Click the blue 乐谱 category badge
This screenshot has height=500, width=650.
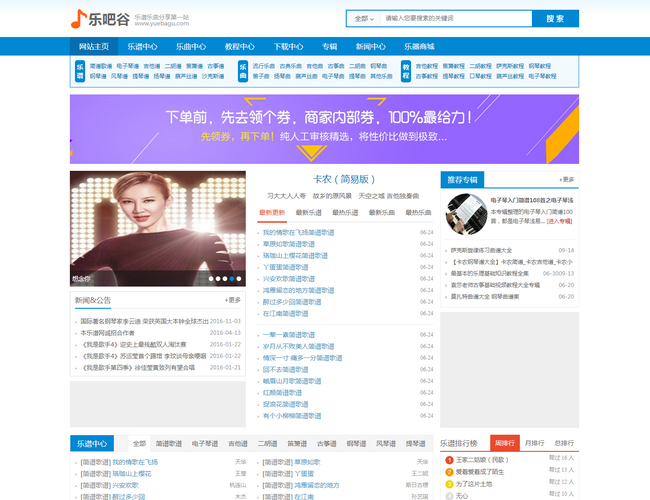pos(80,71)
